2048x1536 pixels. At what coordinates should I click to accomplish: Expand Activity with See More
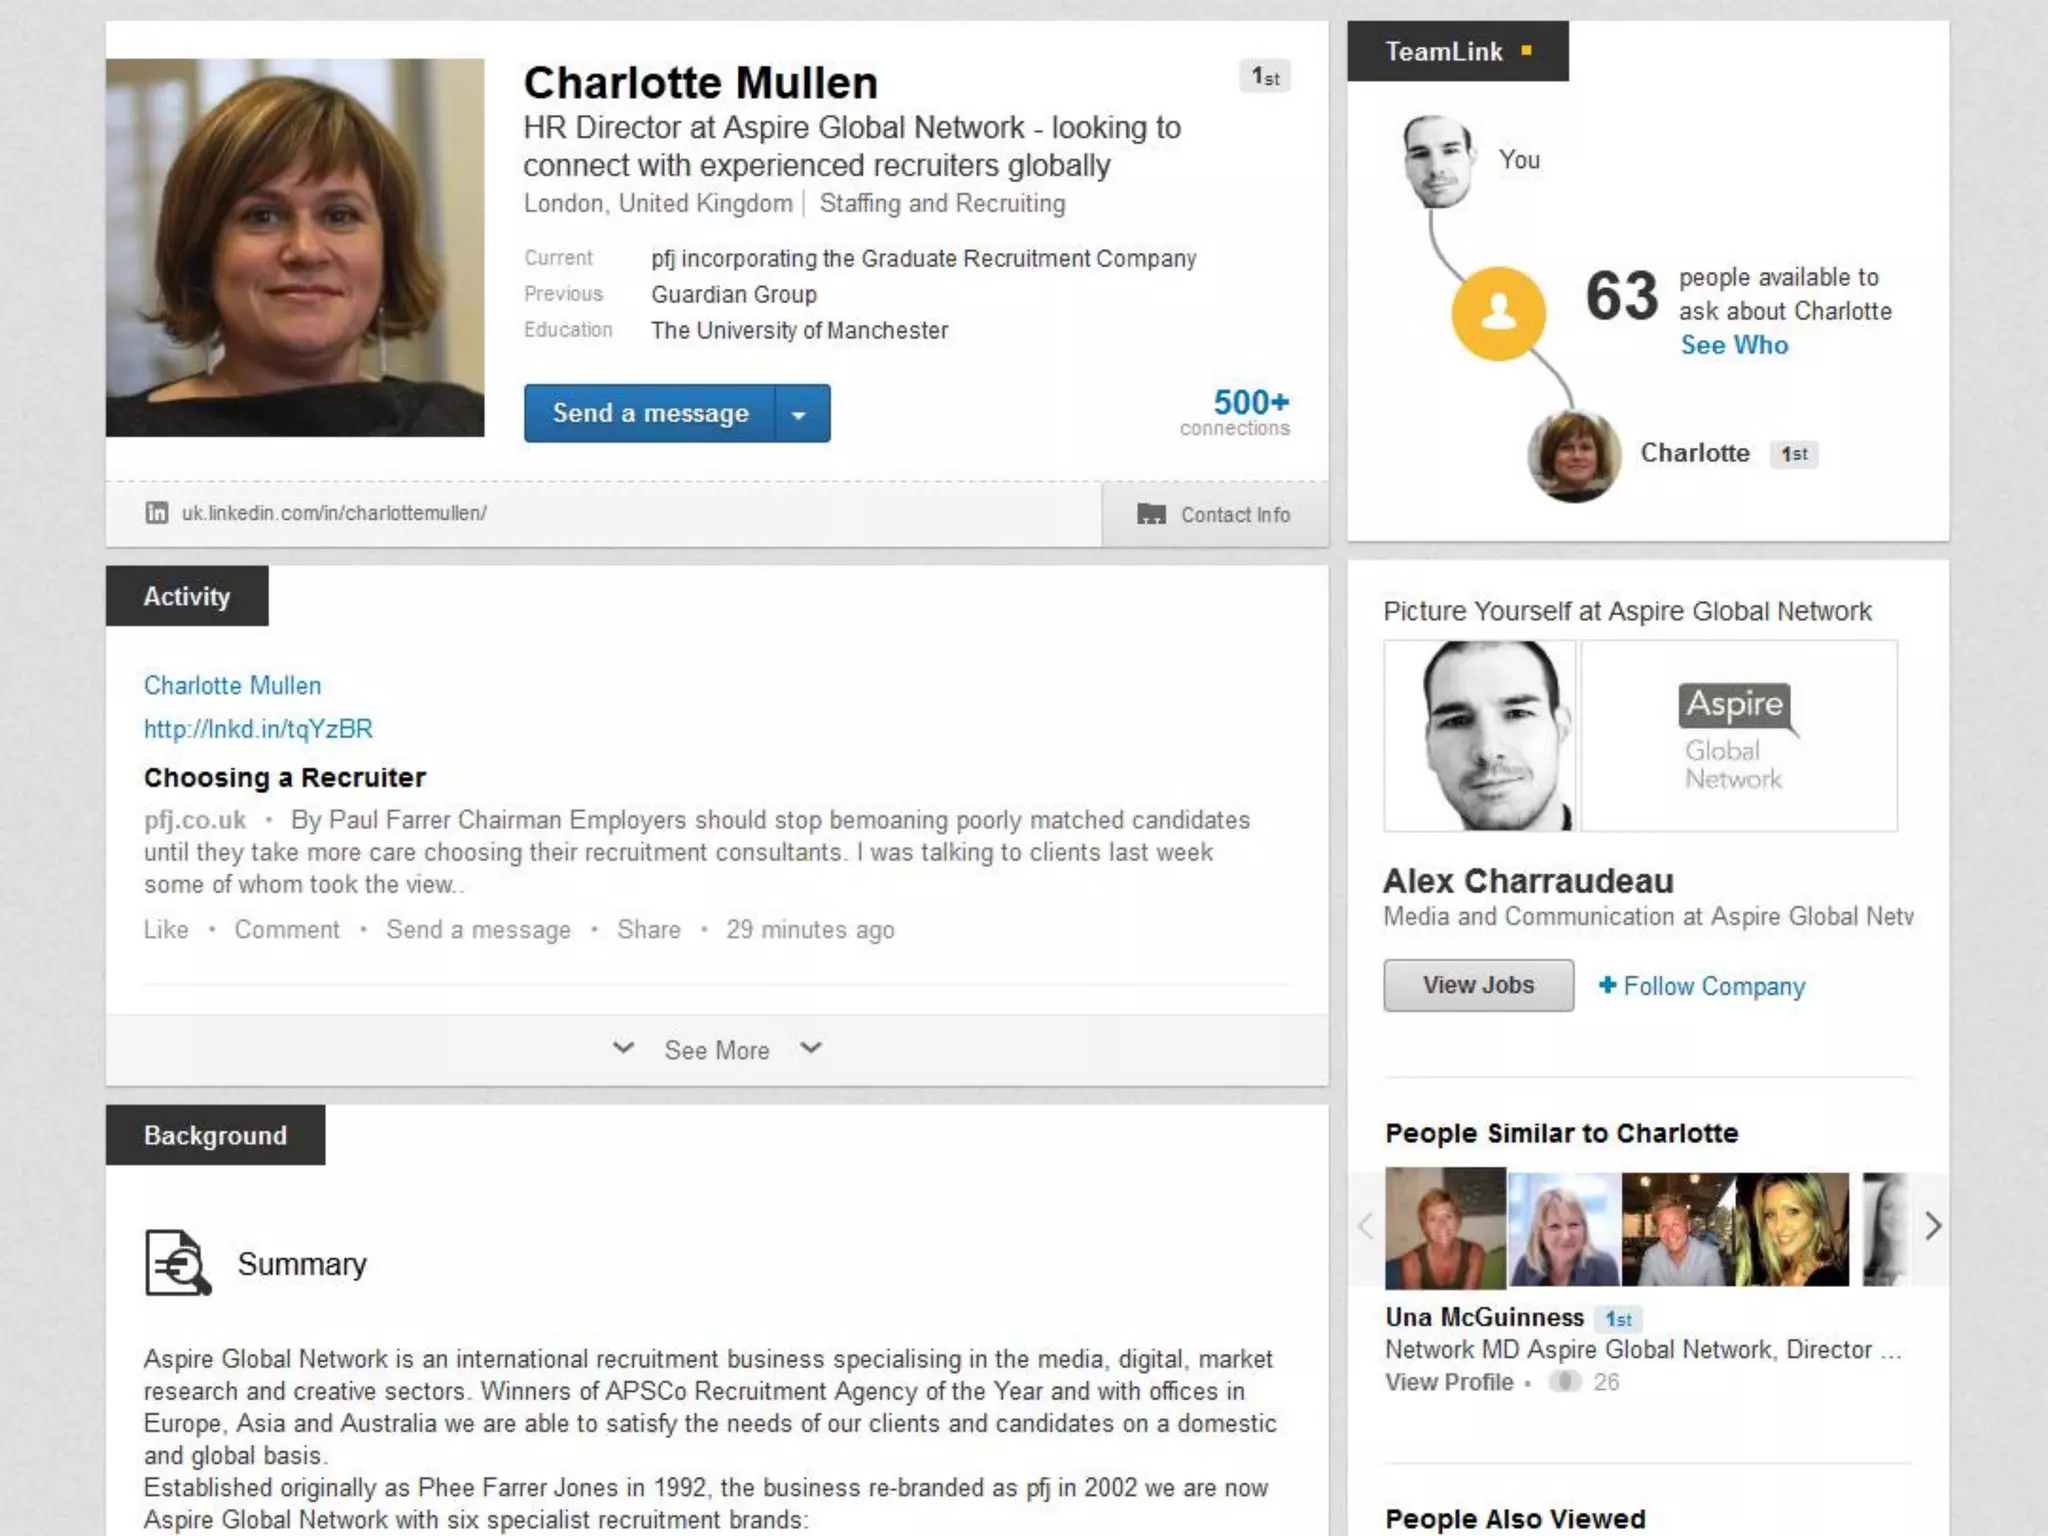click(x=717, y=1050)
